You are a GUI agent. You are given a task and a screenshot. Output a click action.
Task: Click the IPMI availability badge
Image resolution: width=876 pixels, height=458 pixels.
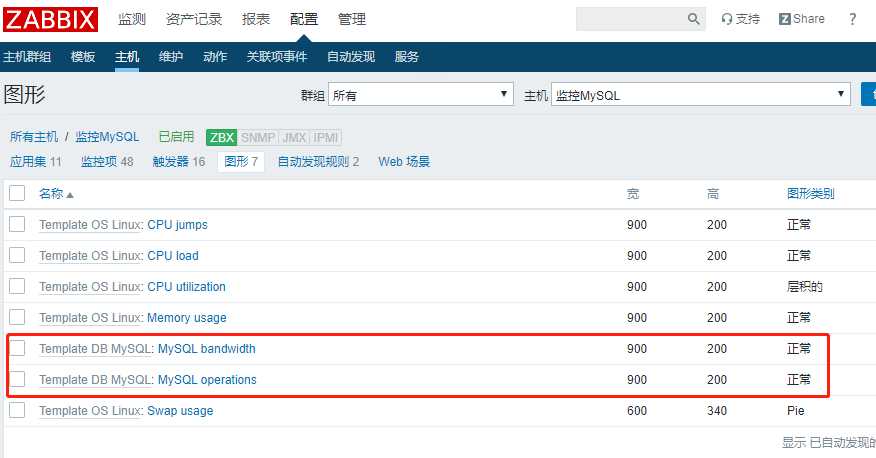click(x=326, y=137)
